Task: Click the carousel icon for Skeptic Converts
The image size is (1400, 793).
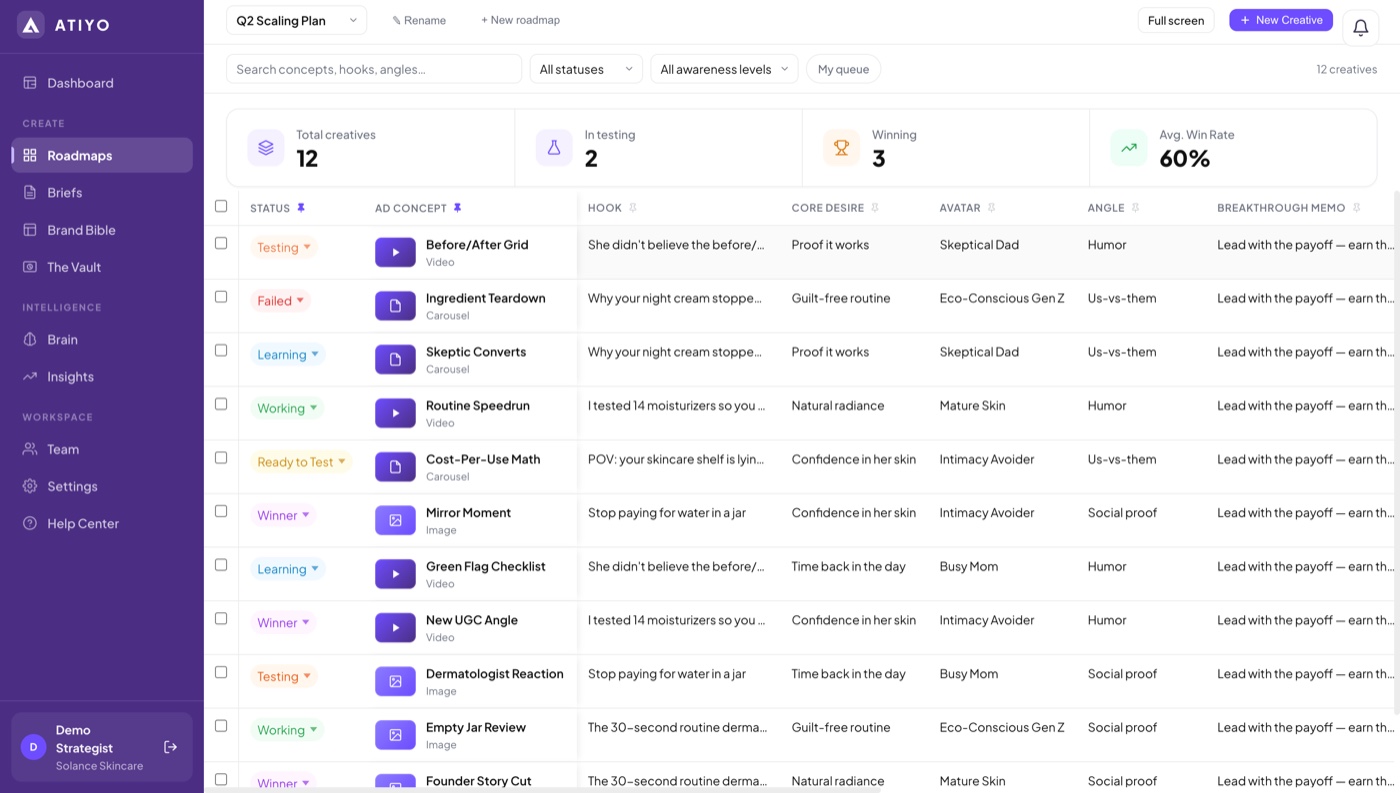Action: pyautogui.click(x=395, y=359)
